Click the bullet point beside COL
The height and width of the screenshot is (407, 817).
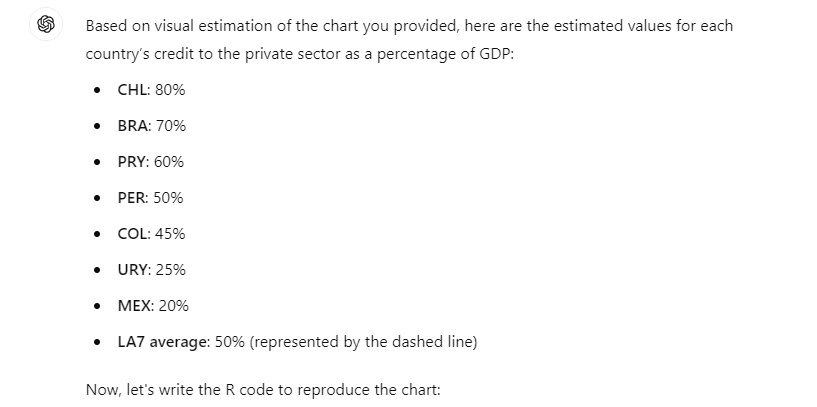click(x=97, y=234)
